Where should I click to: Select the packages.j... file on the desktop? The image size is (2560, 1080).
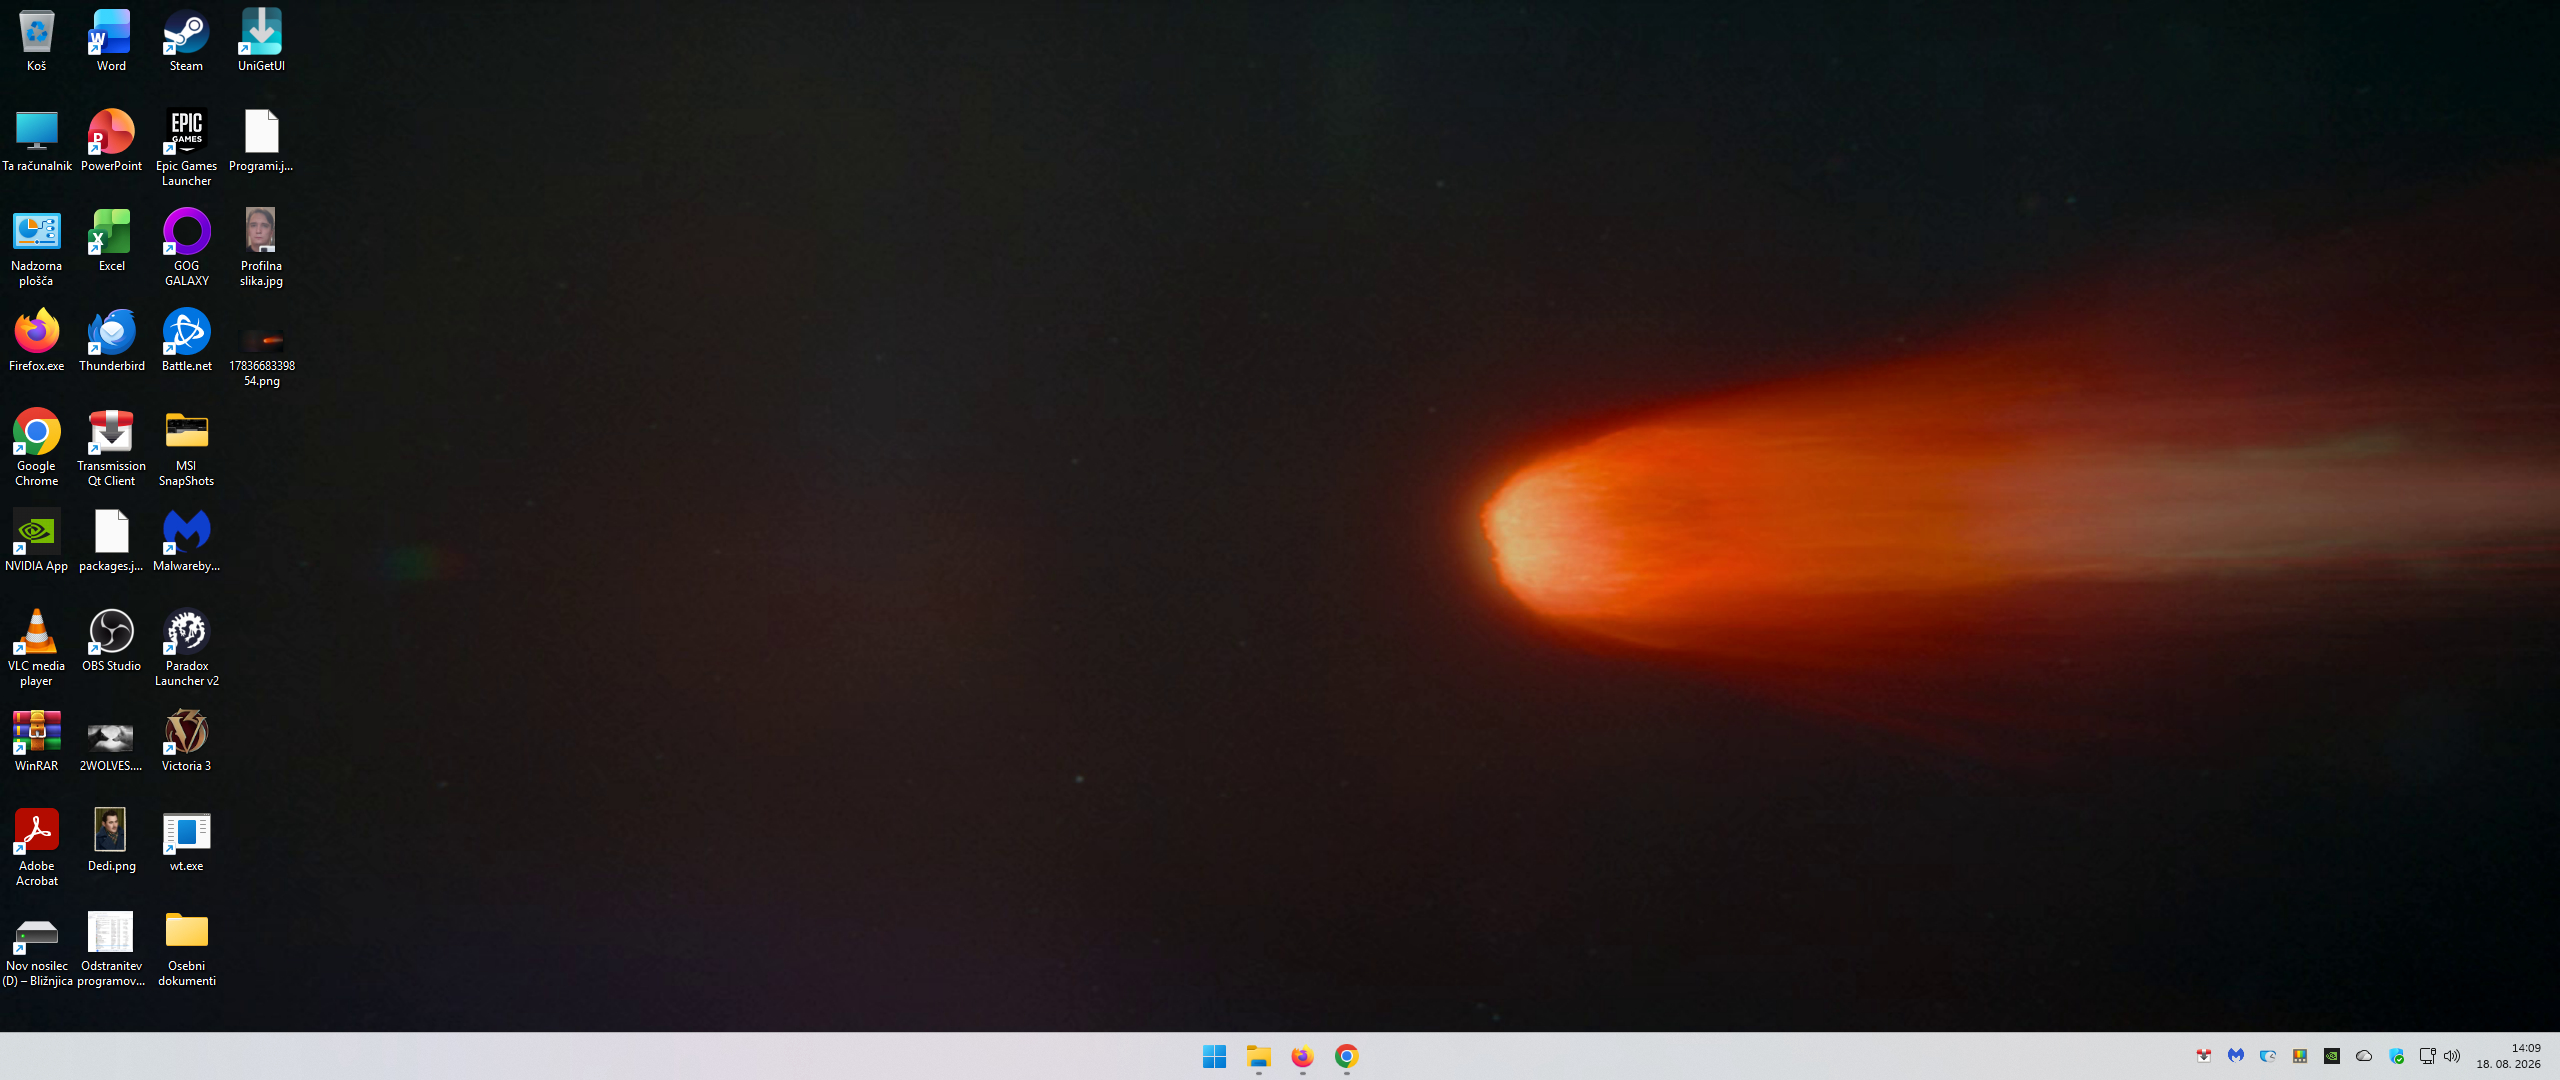(111, 540)
